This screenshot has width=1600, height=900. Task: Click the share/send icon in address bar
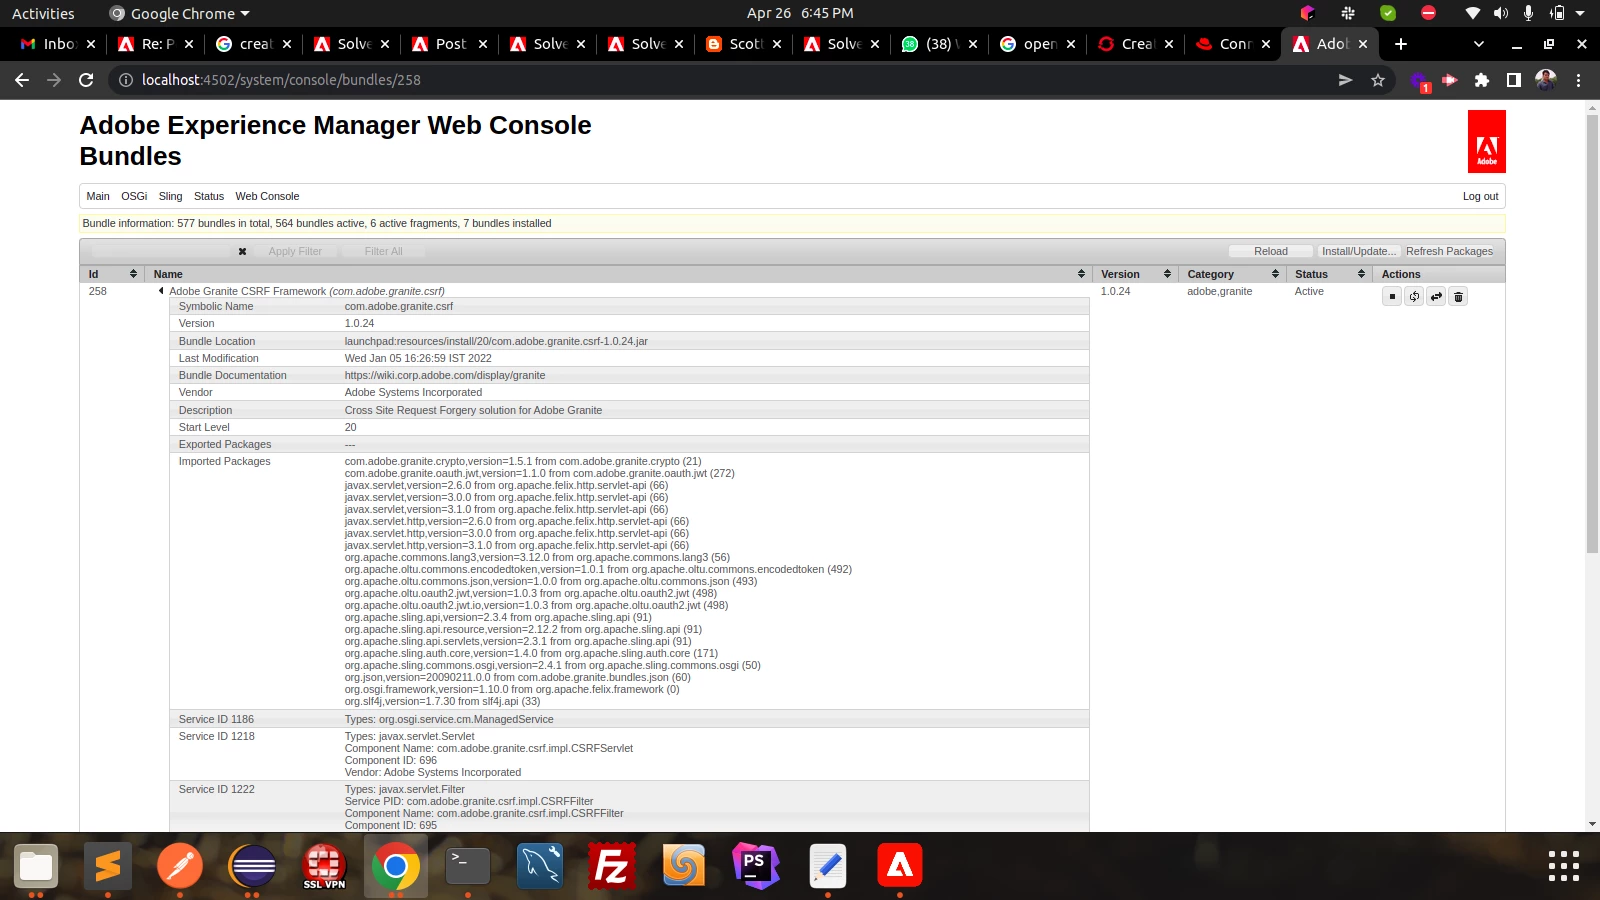coord(1346,80)
